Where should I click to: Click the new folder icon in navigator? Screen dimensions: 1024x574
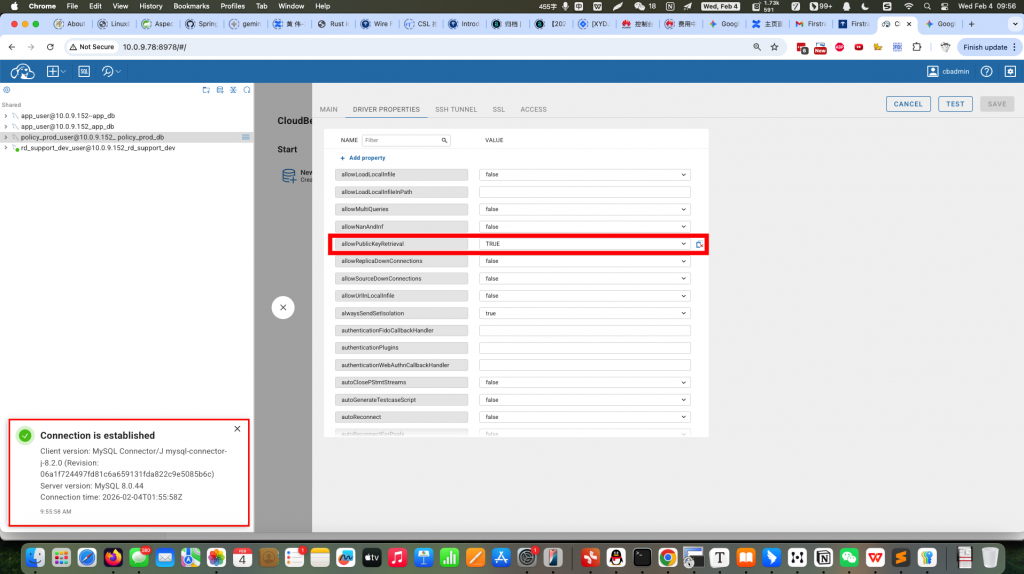[x=206, y=90]
